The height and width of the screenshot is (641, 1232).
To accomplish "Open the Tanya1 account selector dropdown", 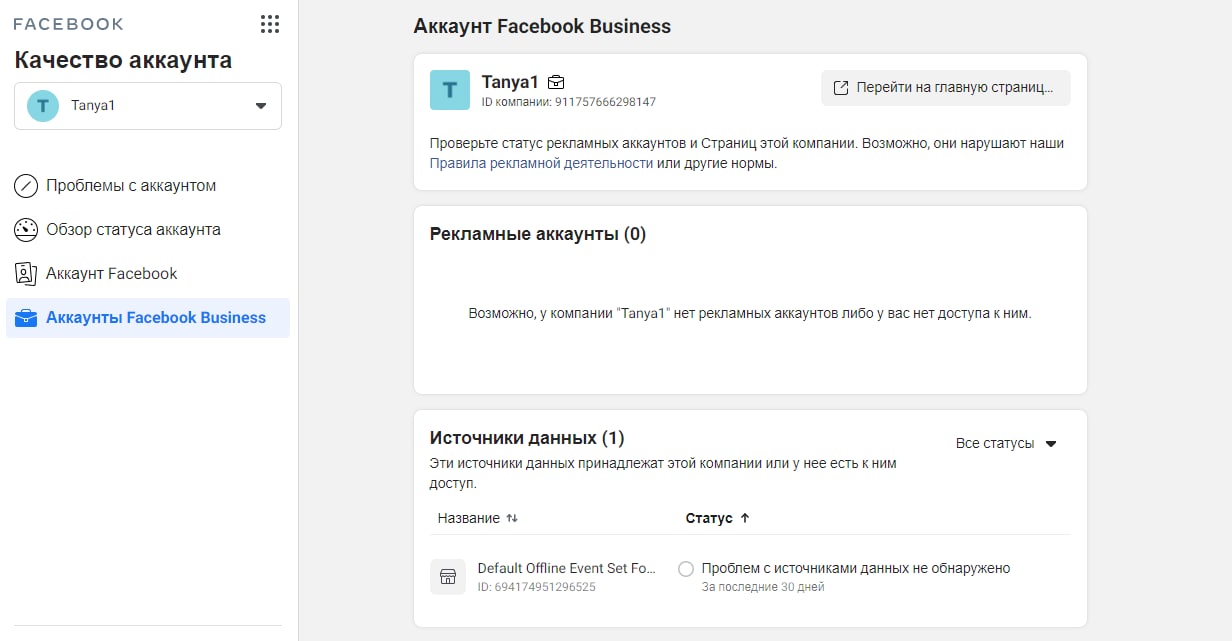I will click(148, 106).
